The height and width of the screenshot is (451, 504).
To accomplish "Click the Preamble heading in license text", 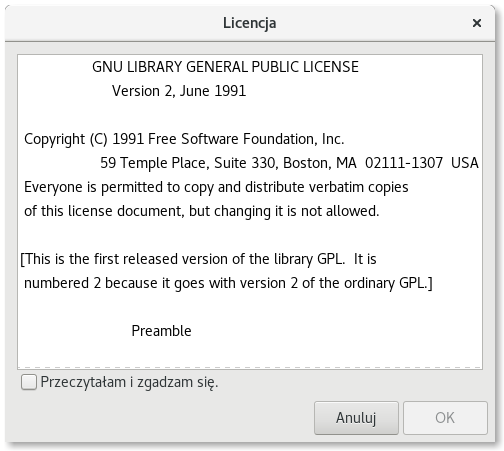I will tap(161, 331).
